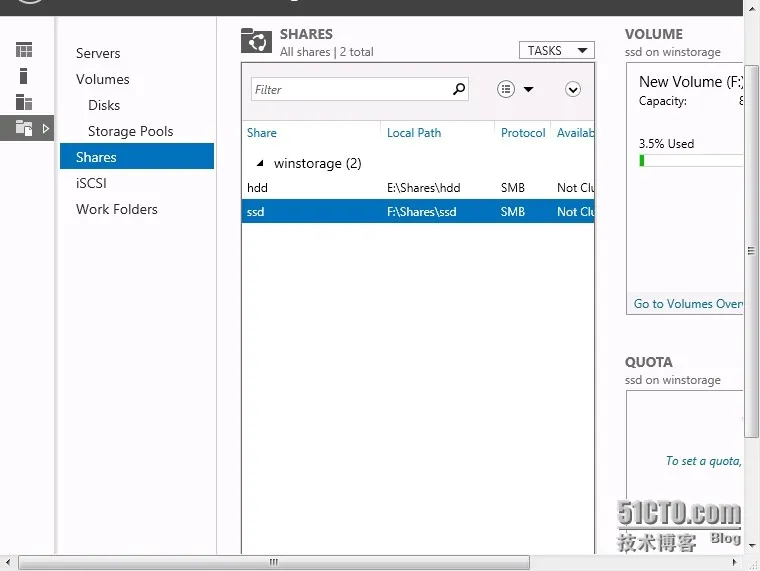Image resolution: width=760 pixels, height=571 pixels.
Task: Click the vertical scrollbar down arrow
Action: tap(752, 546)
